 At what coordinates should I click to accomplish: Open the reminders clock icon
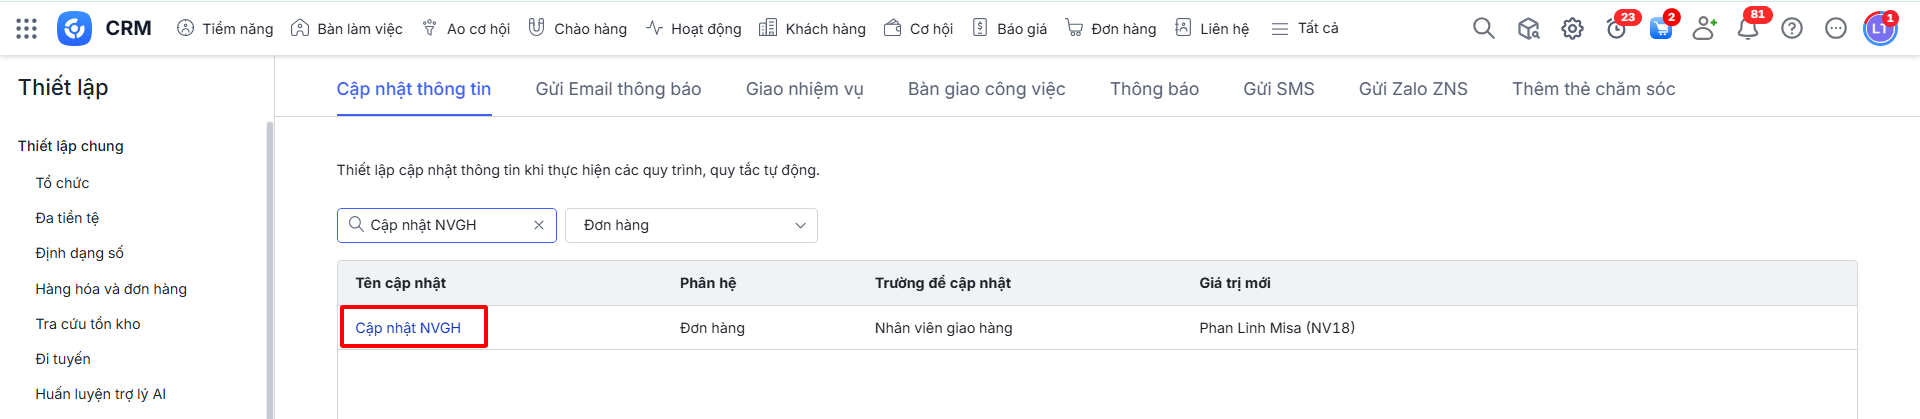point(1616,28)
